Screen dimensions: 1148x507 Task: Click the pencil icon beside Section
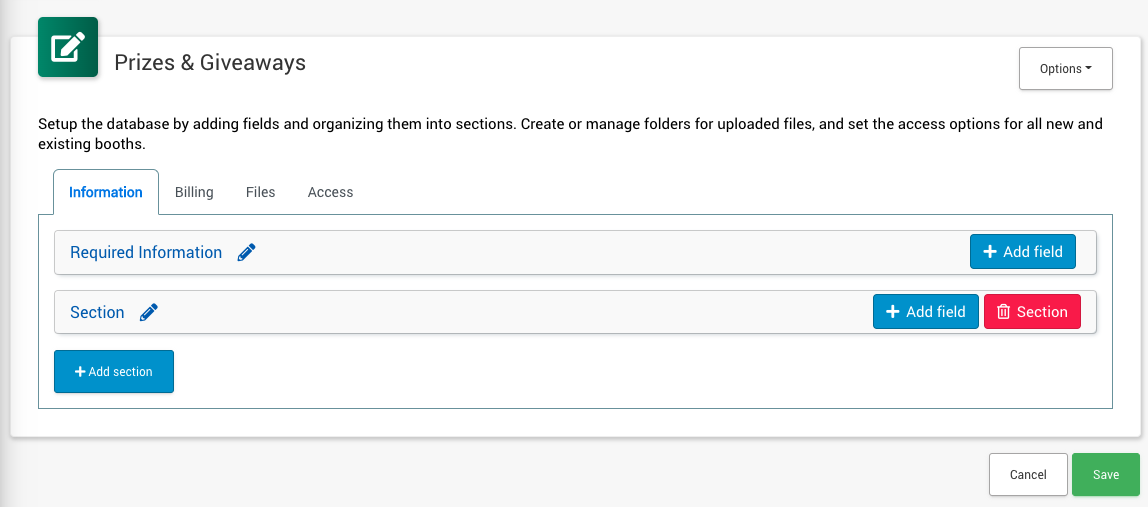[149, 313]
